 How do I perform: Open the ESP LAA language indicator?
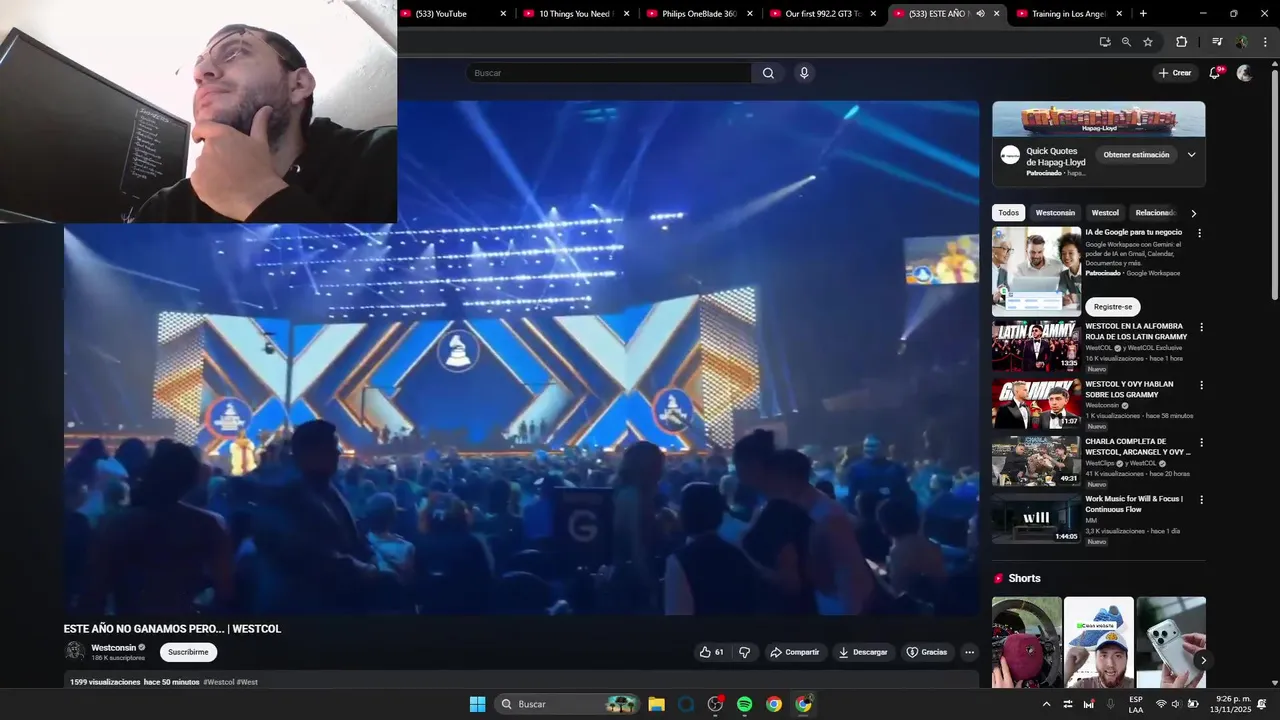click(x=1136, y=704)
